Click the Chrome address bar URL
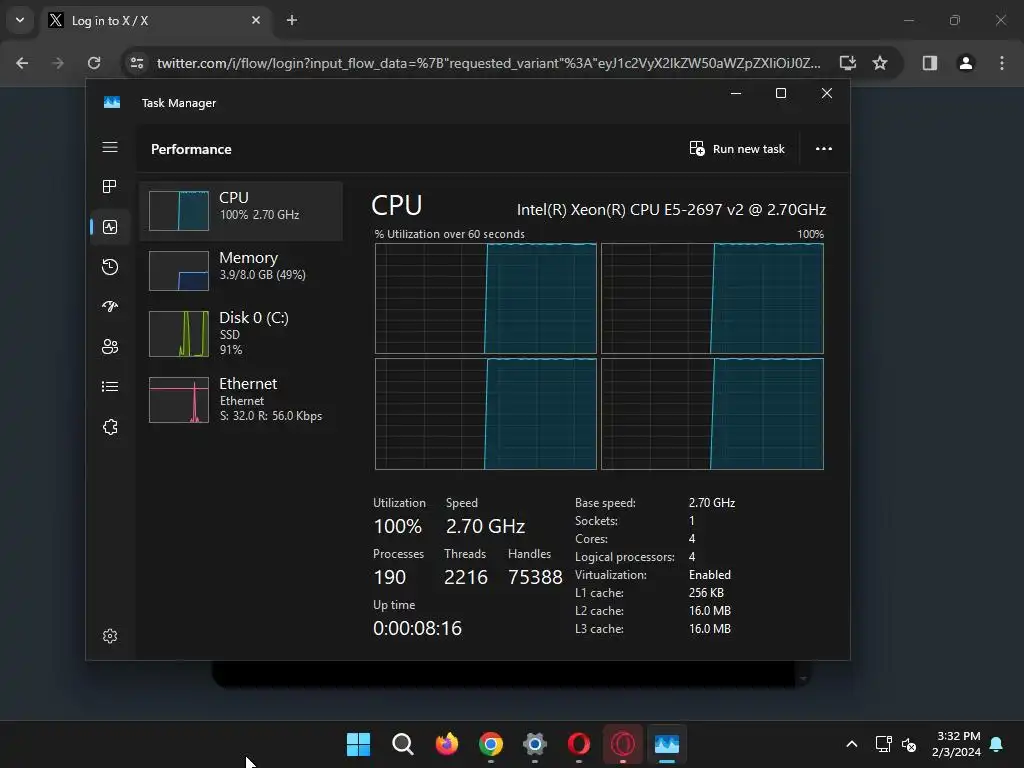Image resolution: width=1024 pixels, height=768 pixels. 488,63
